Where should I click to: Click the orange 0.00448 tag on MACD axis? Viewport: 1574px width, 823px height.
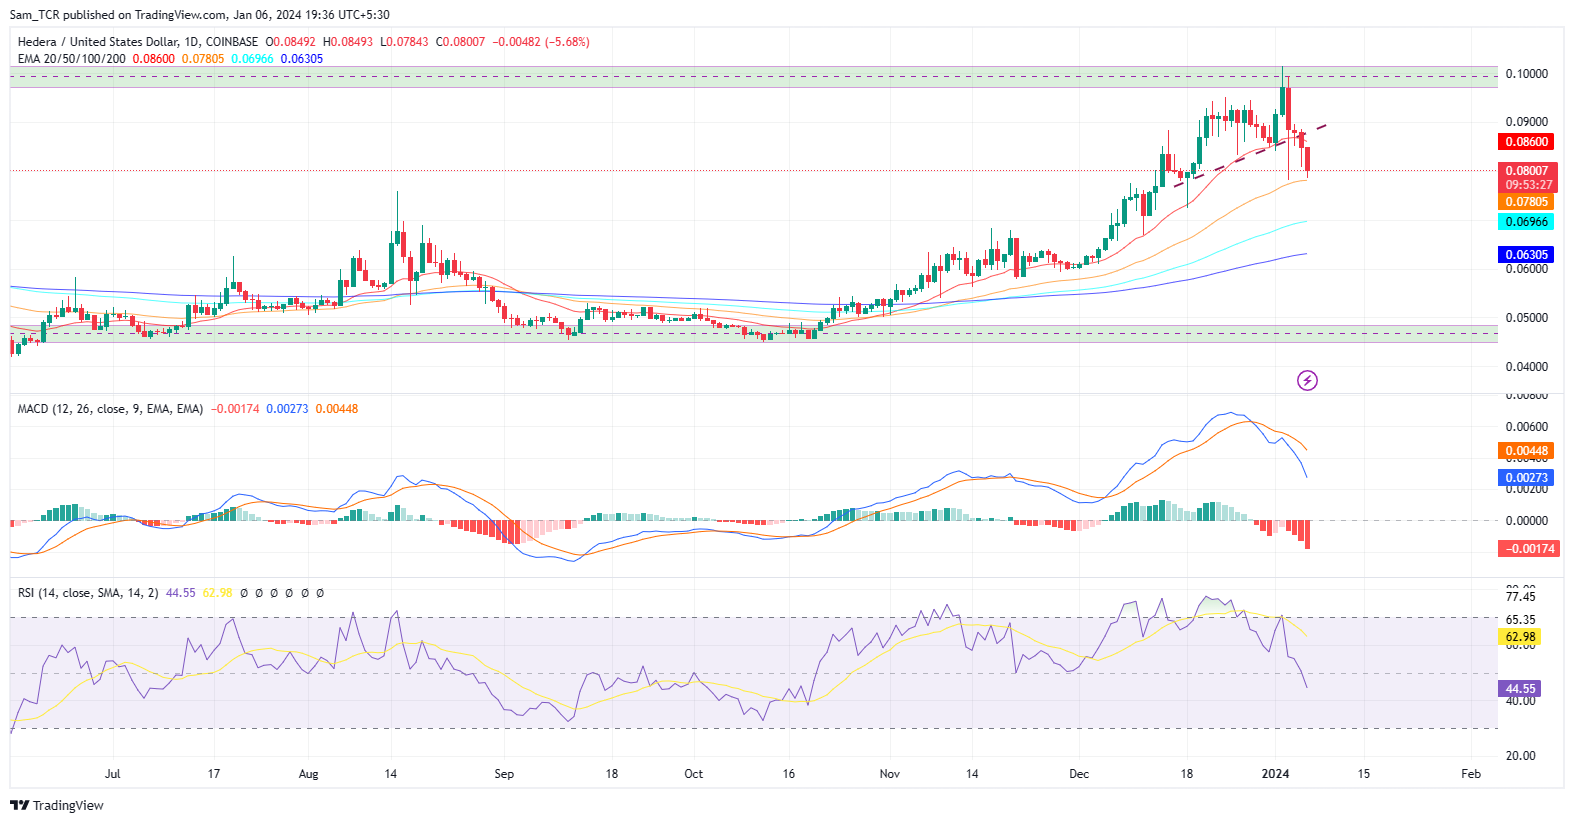point(1527,451)
